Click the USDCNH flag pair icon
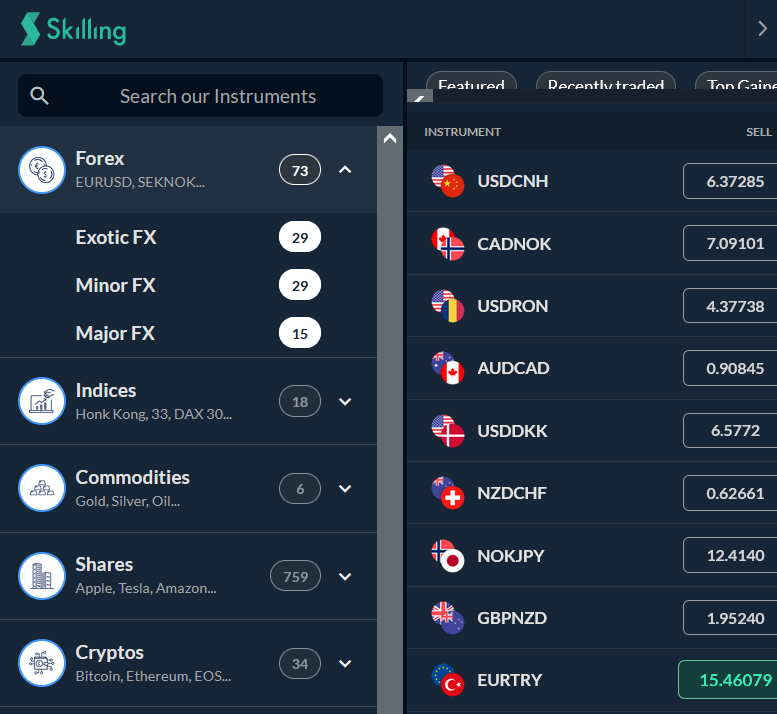Image resolution: width=777 pixels, height=714 pixels. click(x=447, y=181)
